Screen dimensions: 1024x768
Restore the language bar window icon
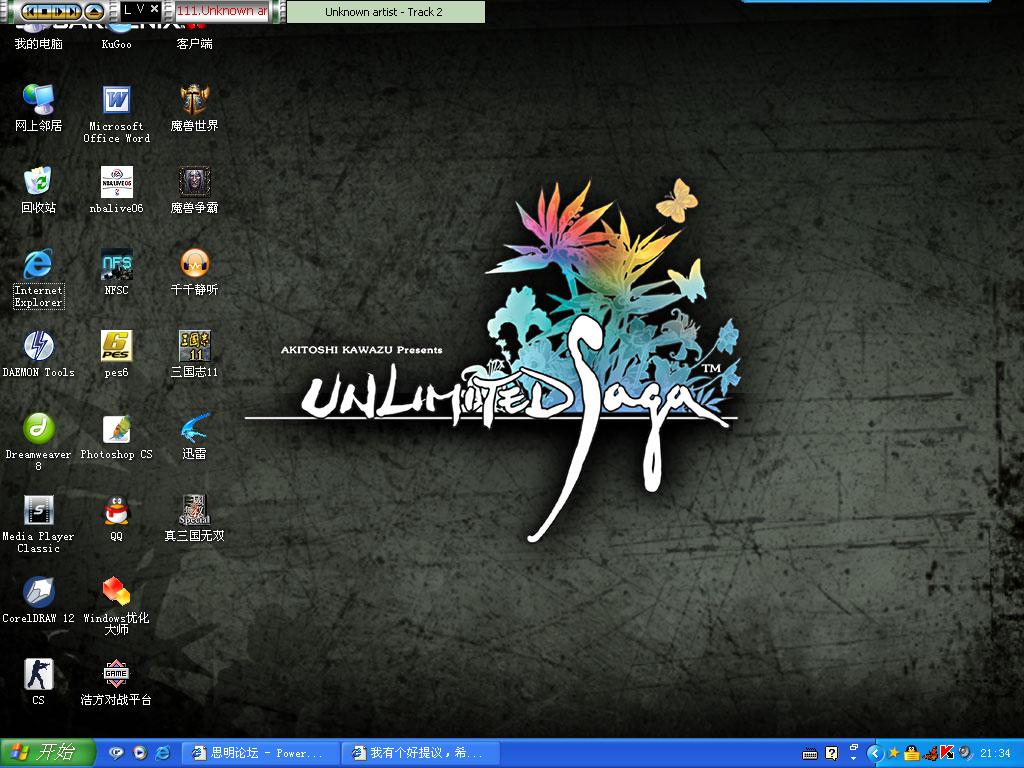(854, 747)
